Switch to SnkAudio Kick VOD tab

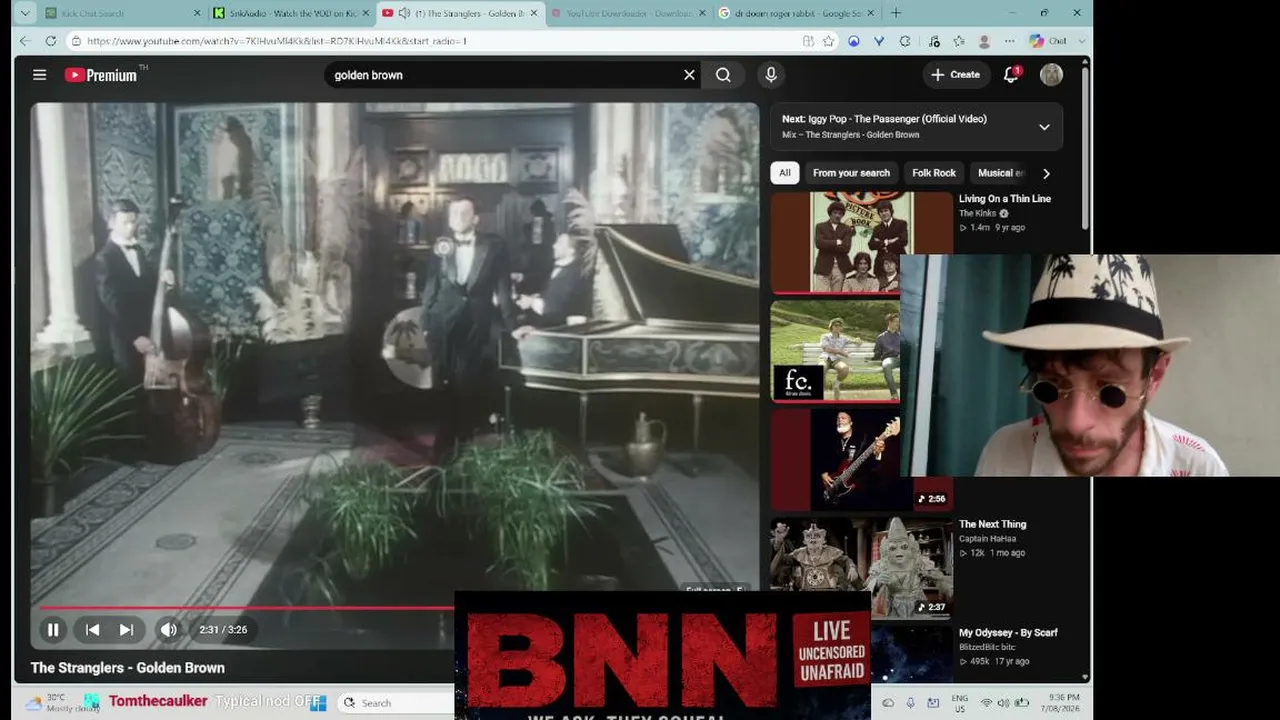tap(292, 13)
